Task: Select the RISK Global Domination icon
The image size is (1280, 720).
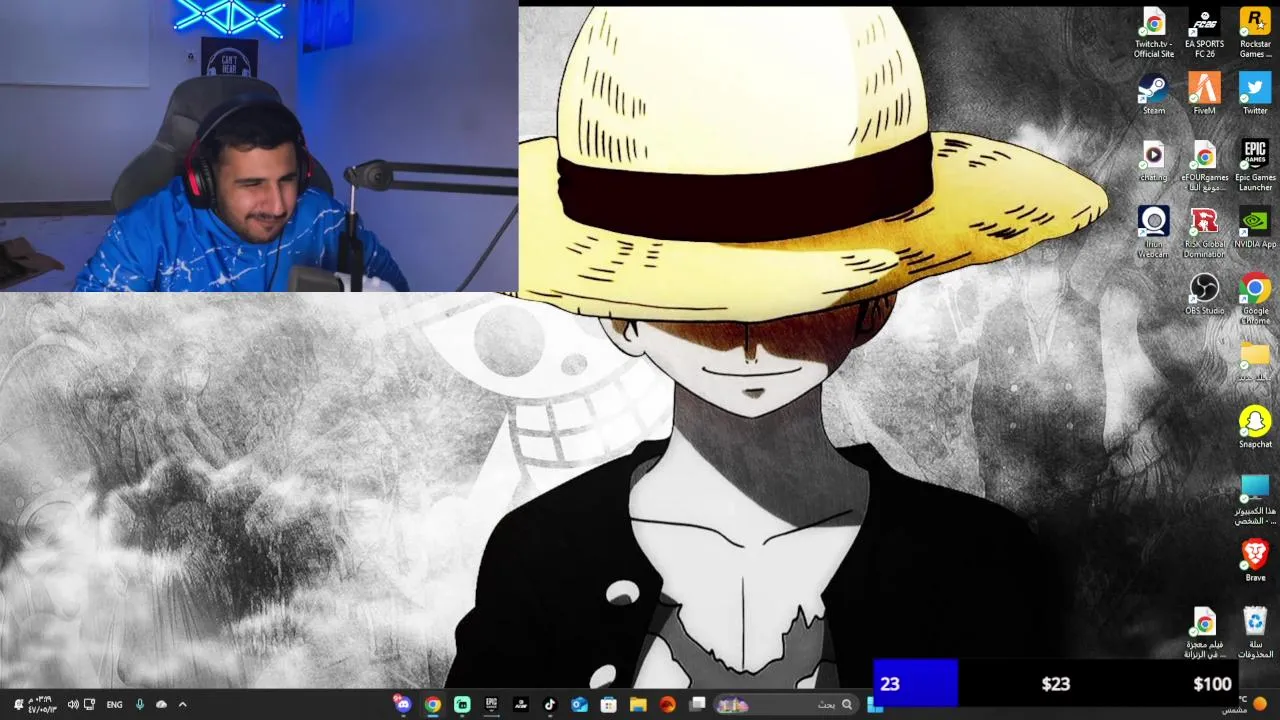Action: (x=1204, y=232)
